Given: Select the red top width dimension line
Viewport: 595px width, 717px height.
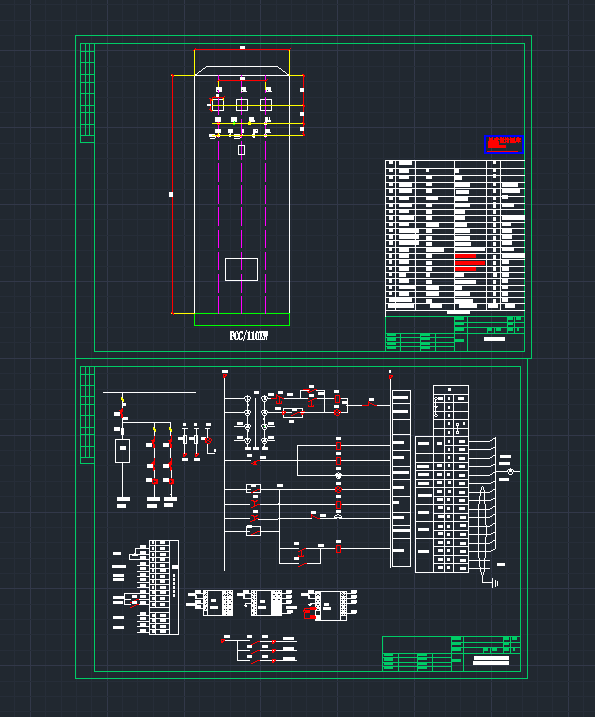Looking at the screenshot, I should (242, 49).
